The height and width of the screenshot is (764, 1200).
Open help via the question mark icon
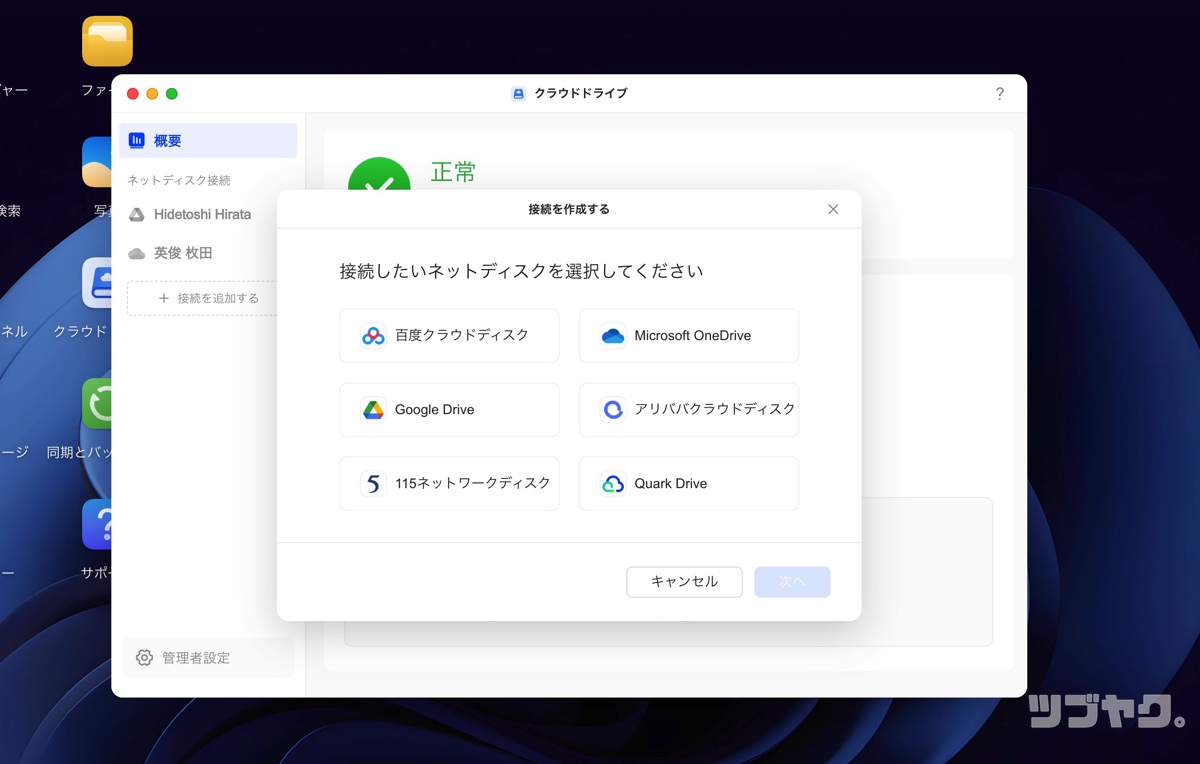pos(999,93)
